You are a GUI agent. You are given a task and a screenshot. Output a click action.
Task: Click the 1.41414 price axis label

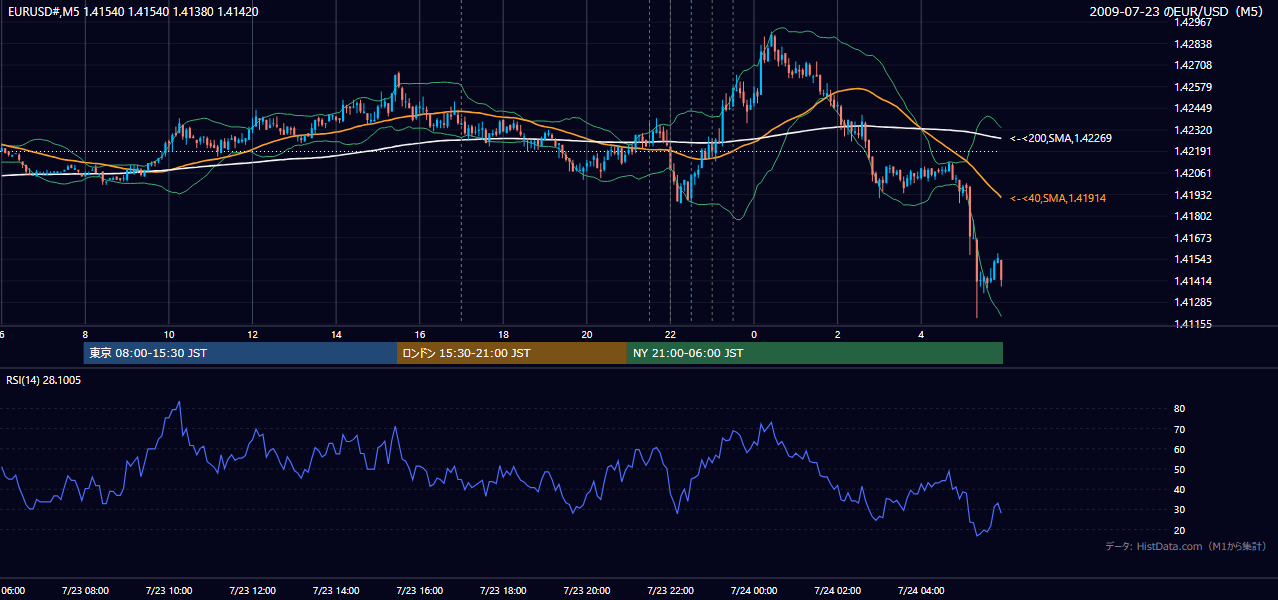[1194, 281]
